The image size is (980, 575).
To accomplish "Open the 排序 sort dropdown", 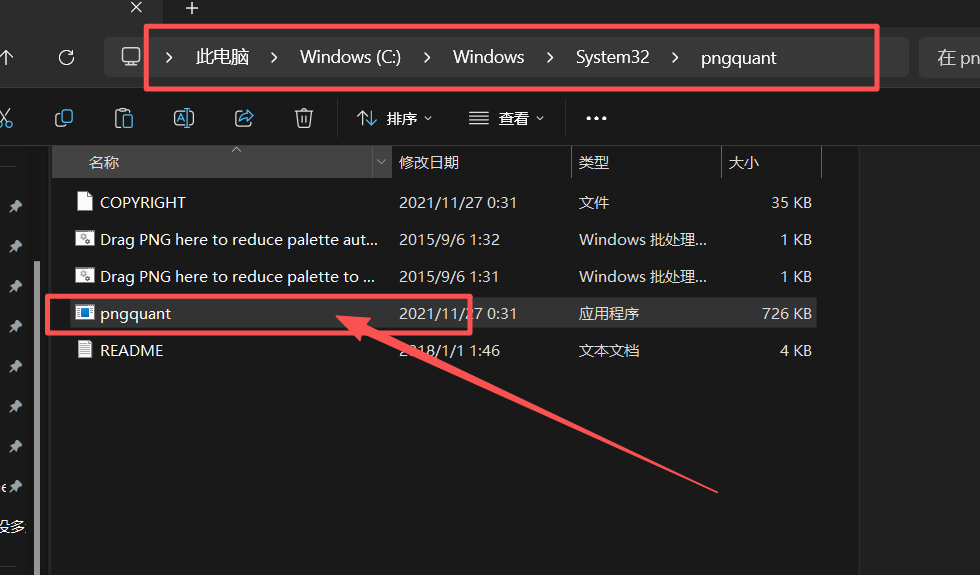I will [x=394, y=118].
